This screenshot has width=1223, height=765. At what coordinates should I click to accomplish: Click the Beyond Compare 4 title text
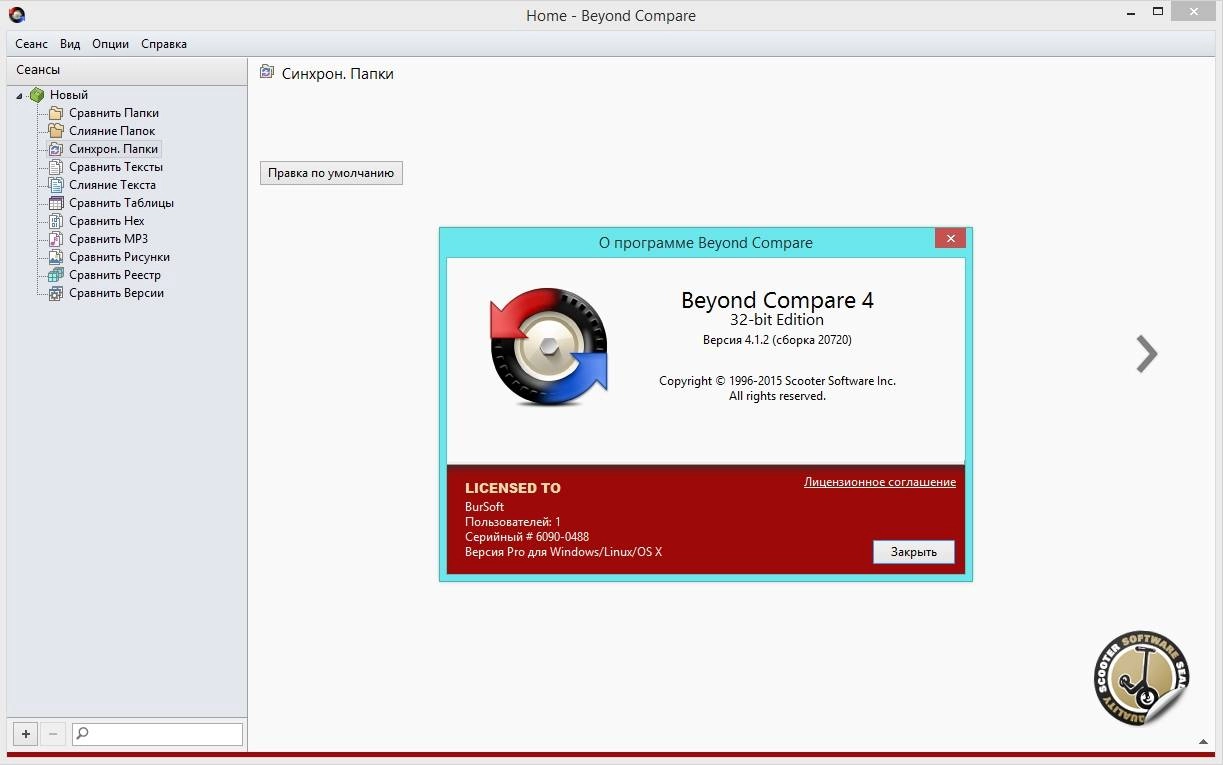777,300
